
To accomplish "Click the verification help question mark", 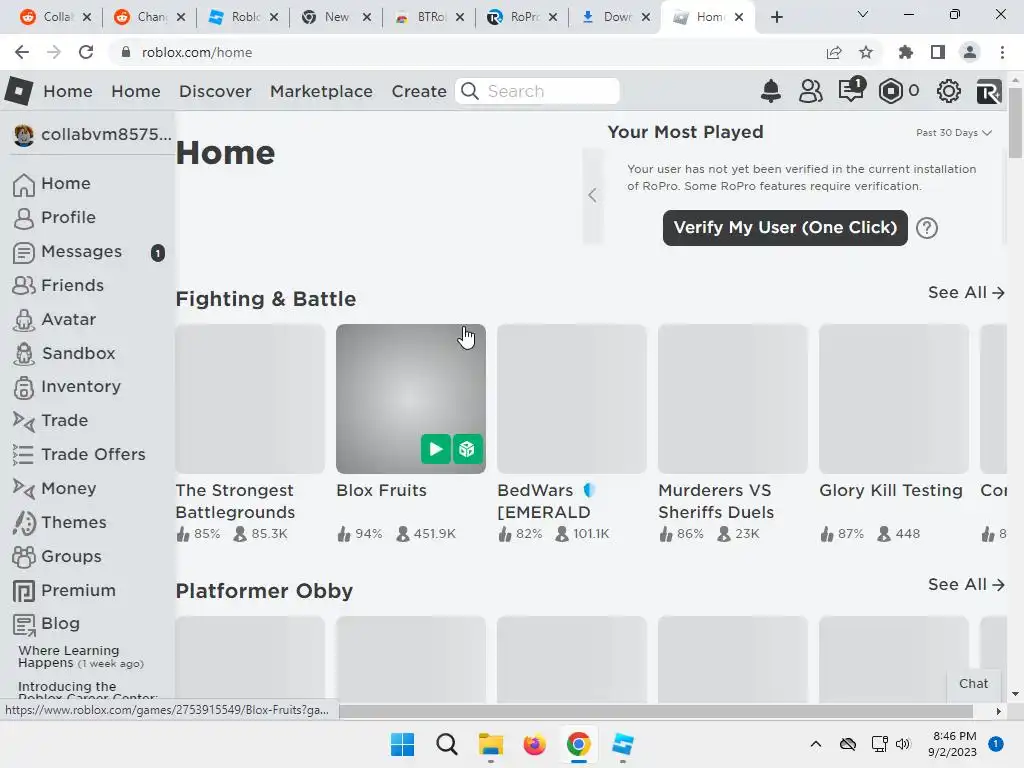I will (x=927, y=228).
